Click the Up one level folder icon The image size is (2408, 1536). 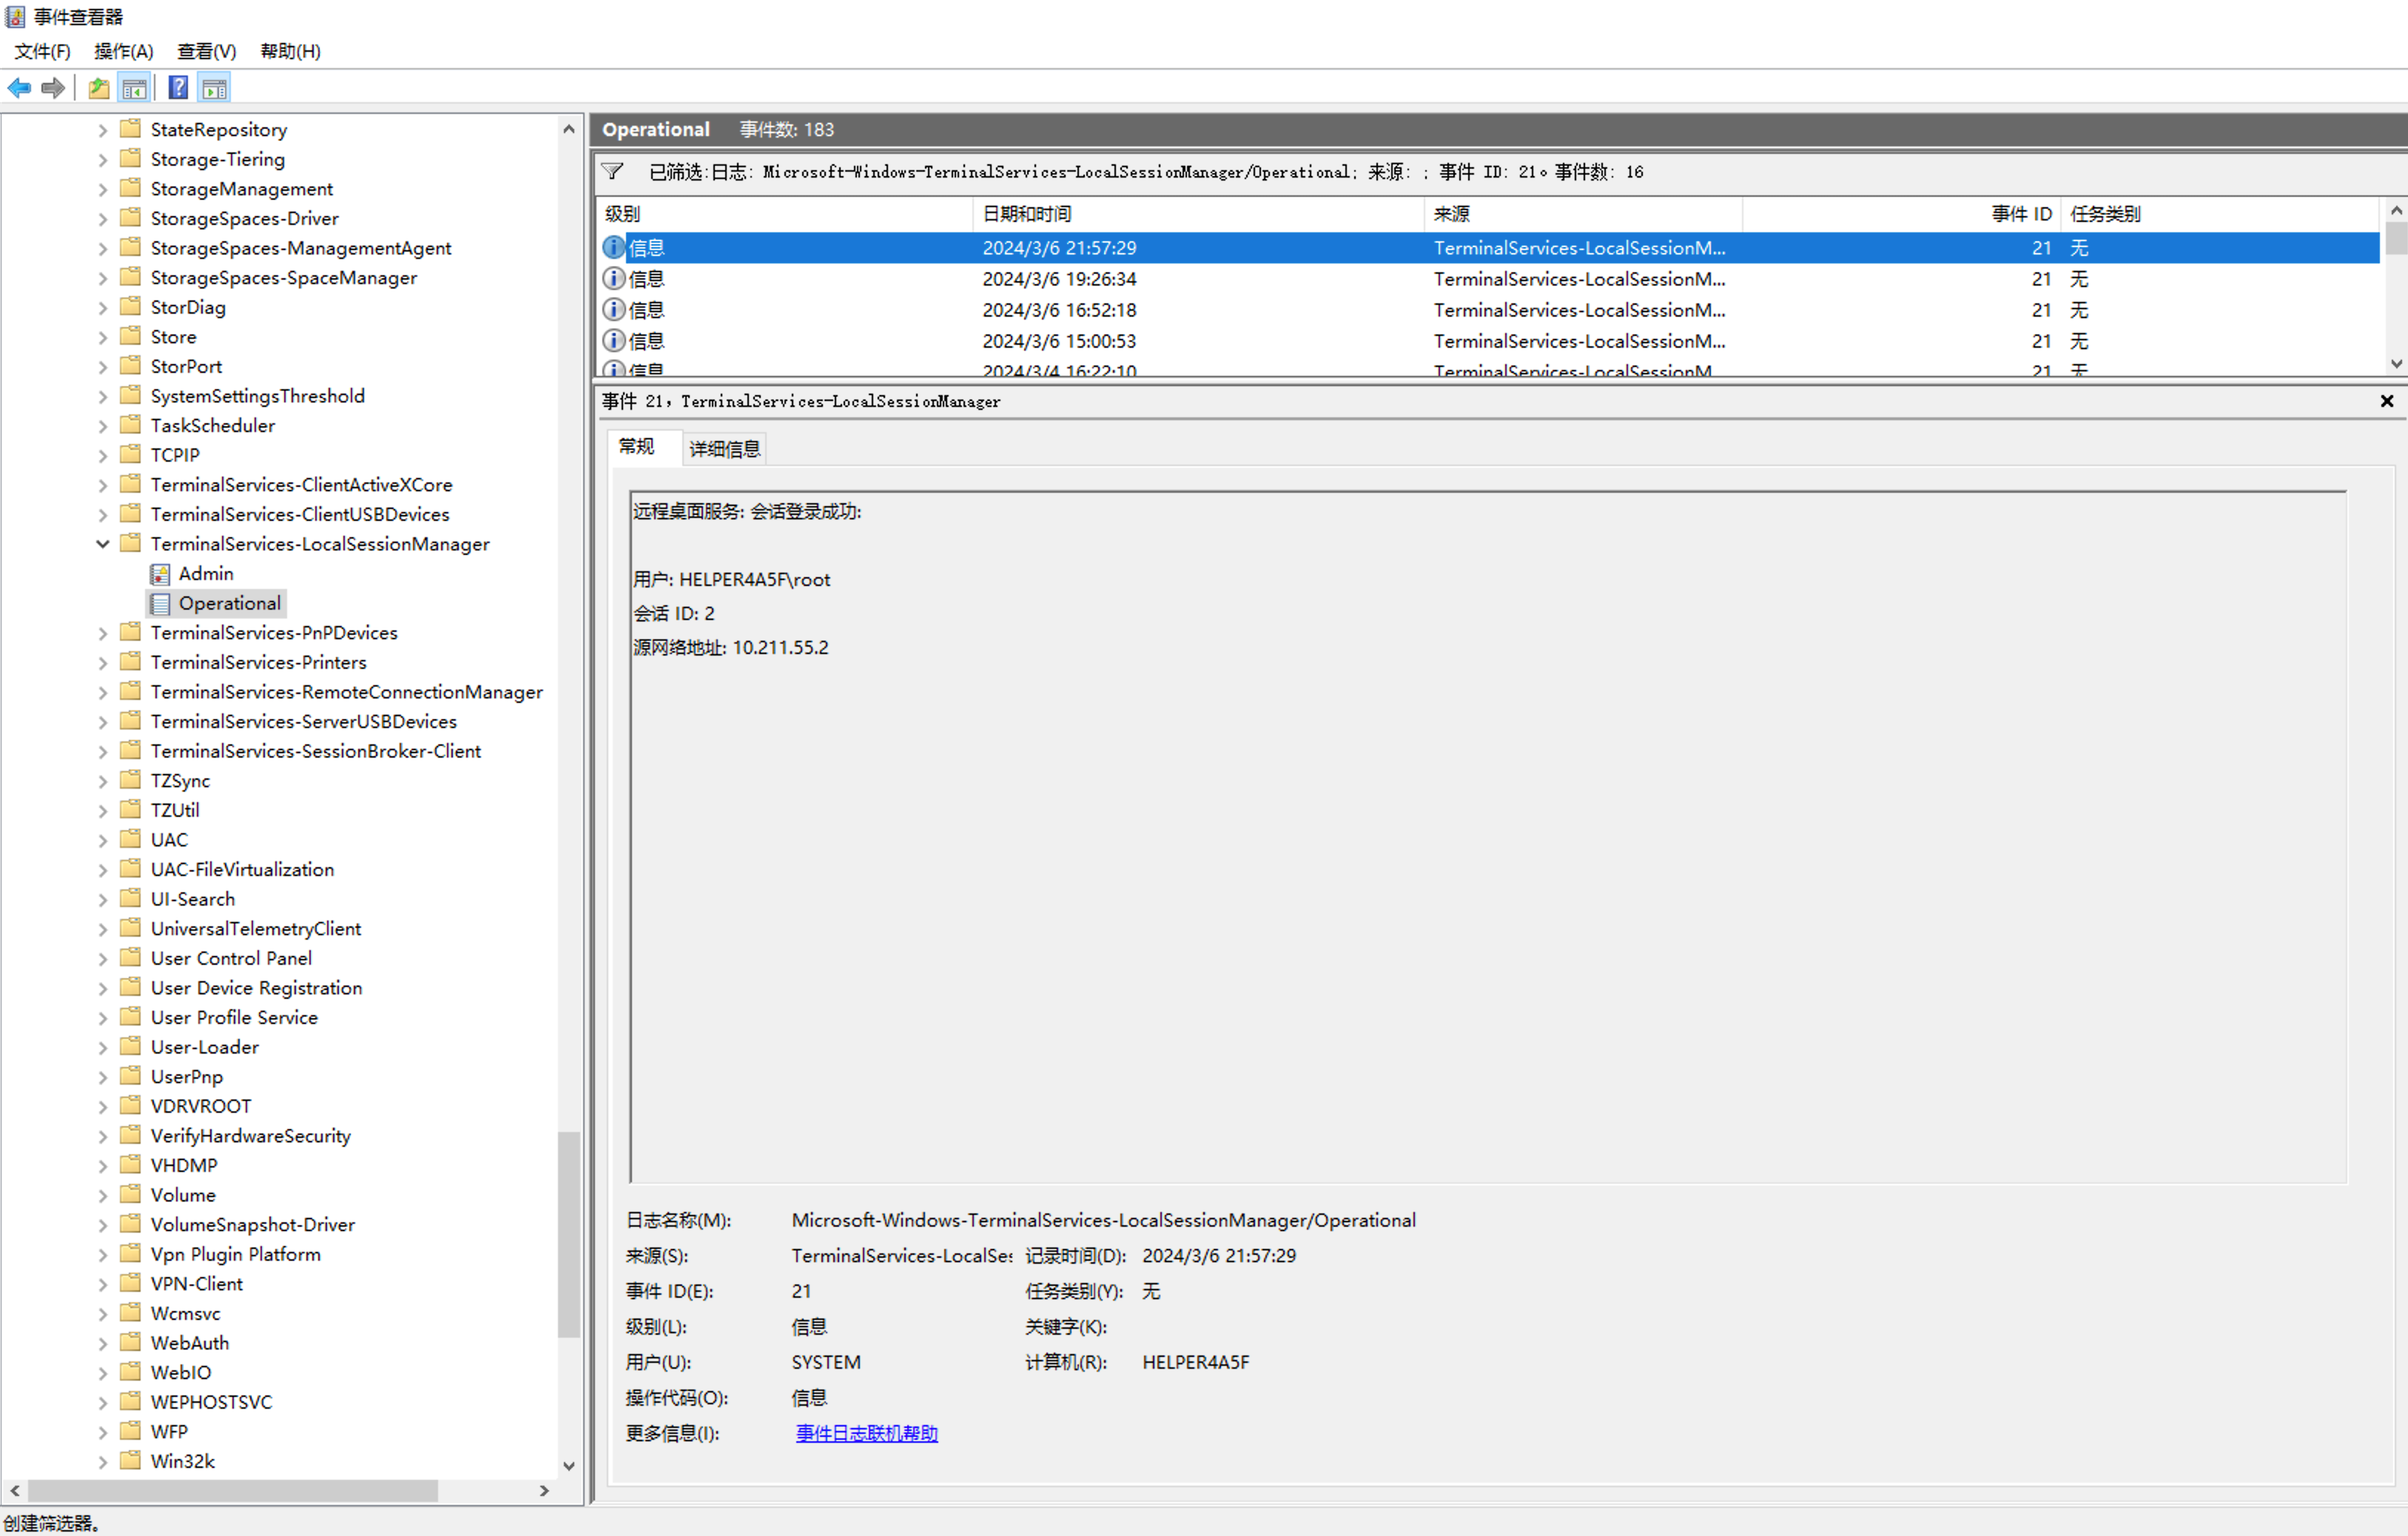[98, 88]
